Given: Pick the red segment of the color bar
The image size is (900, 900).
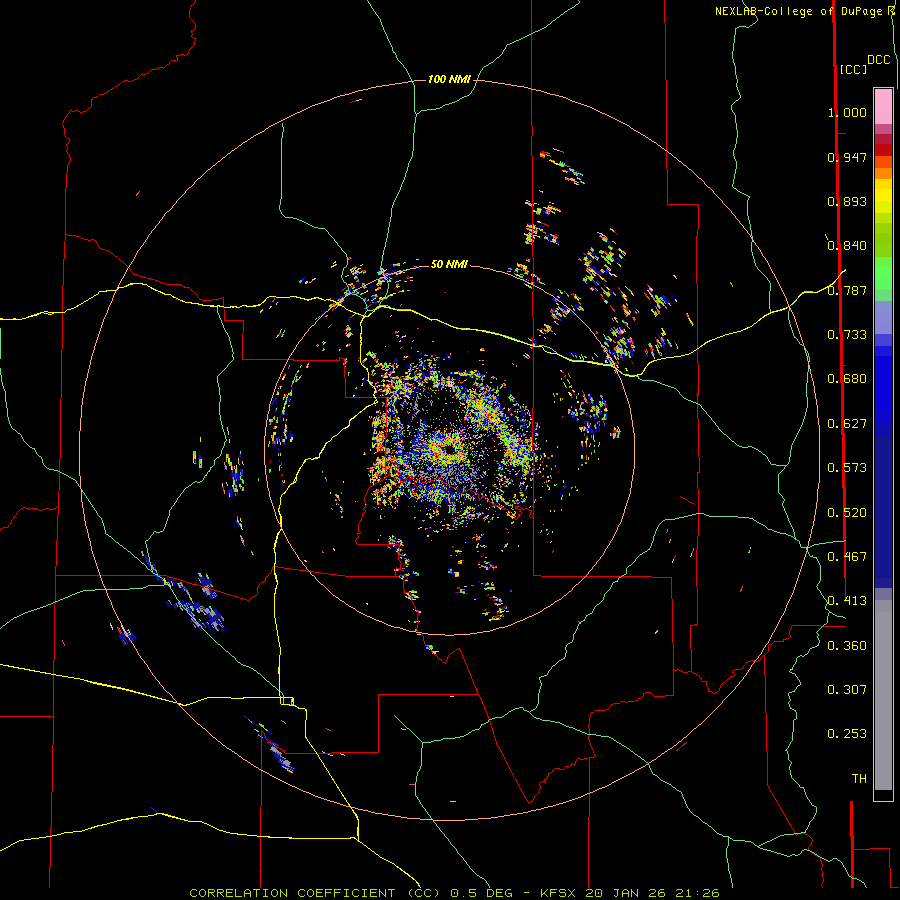Looking at the screenshot, I should pos(883,150).
